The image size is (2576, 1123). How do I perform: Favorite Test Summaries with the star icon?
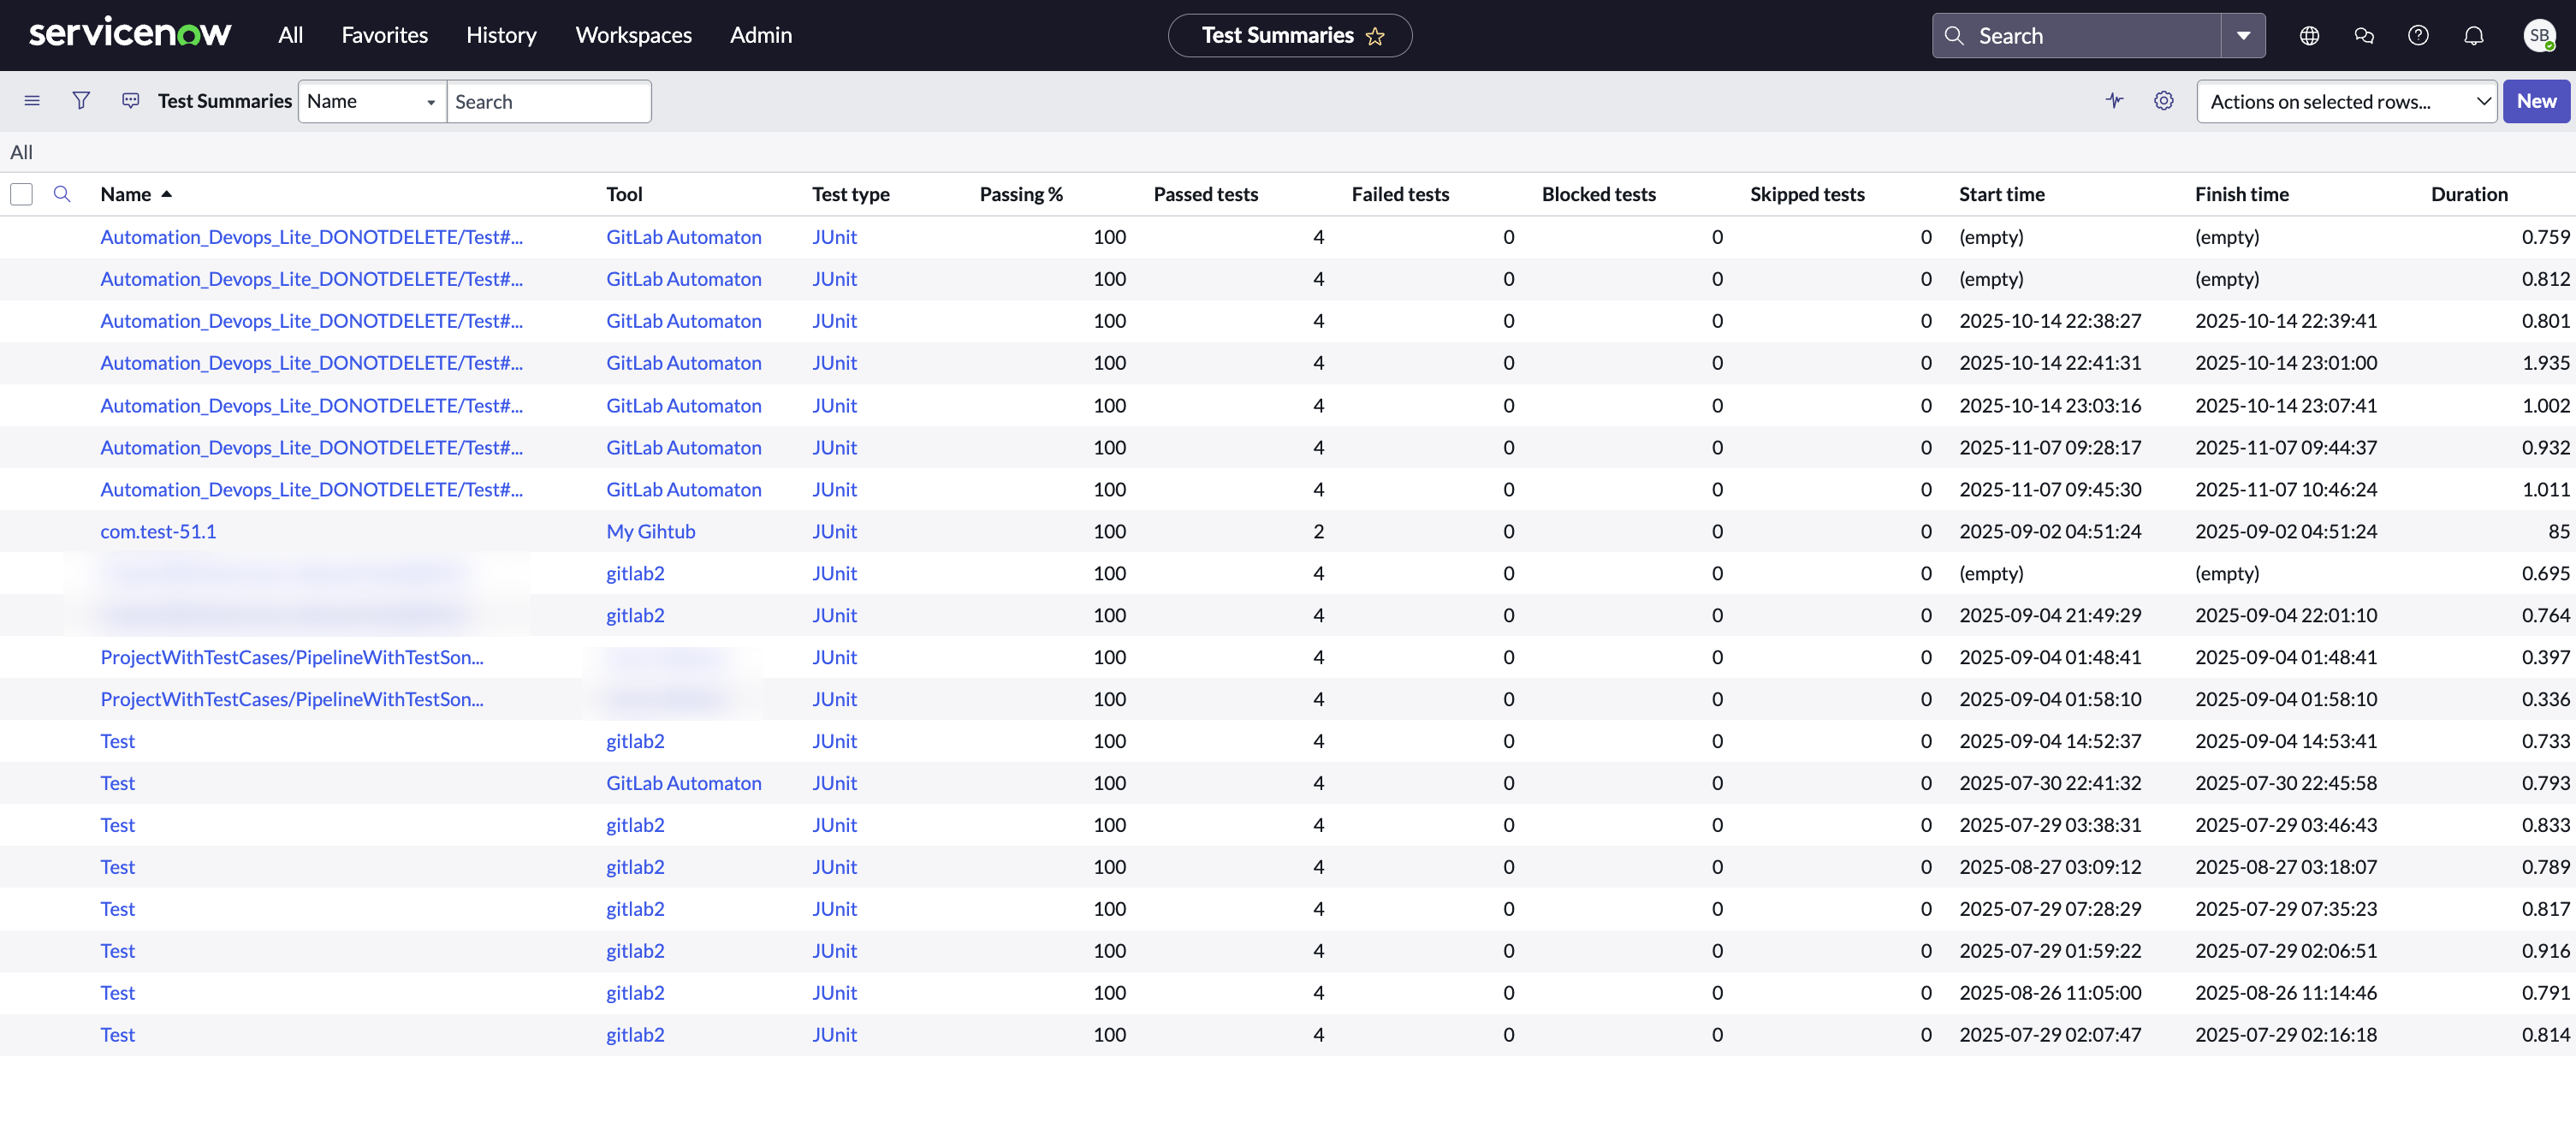(x=1375, y=36)
